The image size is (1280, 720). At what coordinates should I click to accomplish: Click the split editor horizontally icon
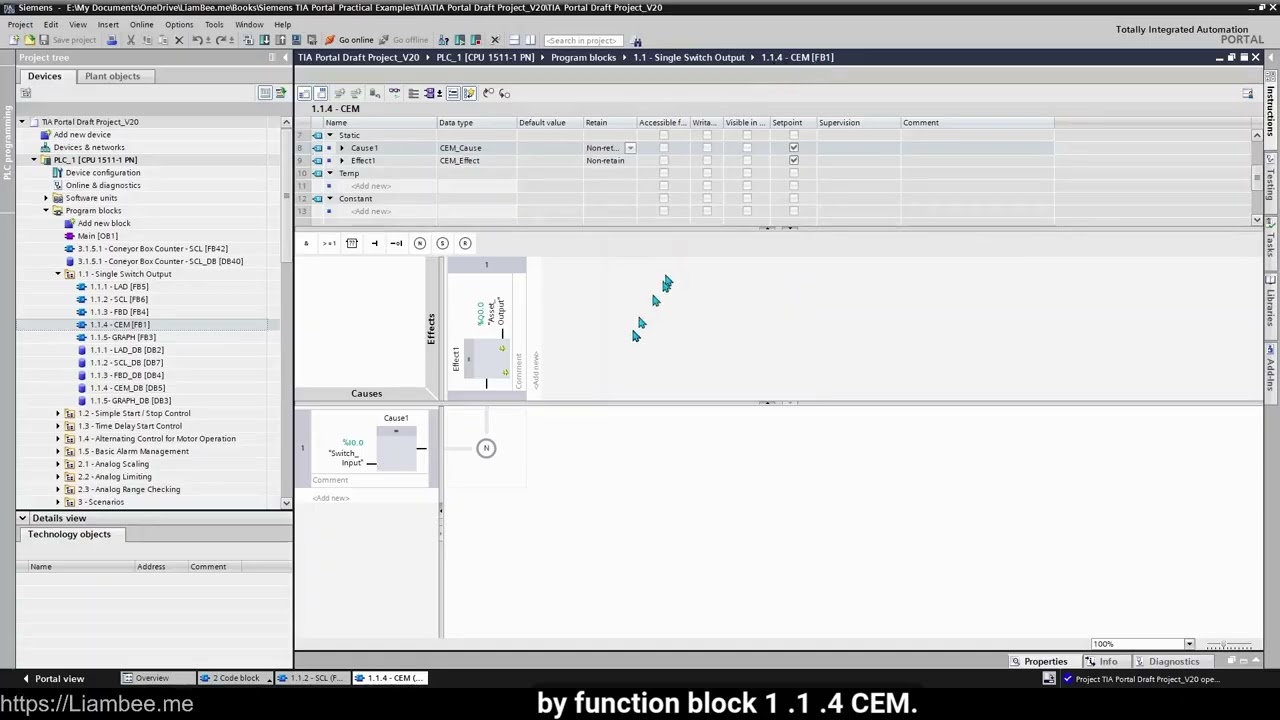(514, 40)
